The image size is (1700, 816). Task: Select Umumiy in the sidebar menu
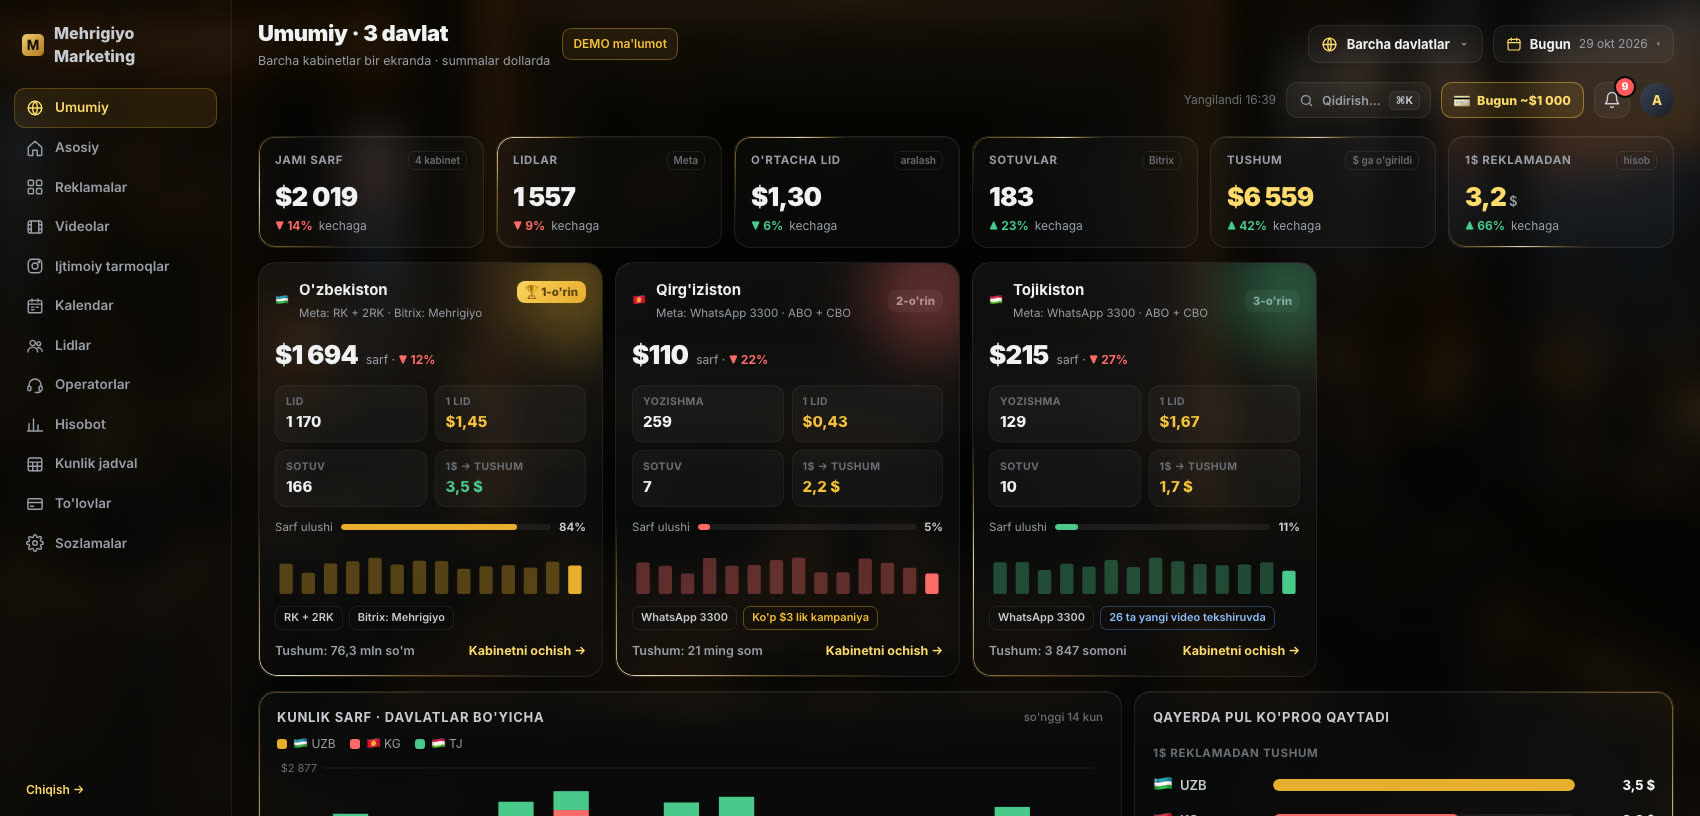pos(115,108)
